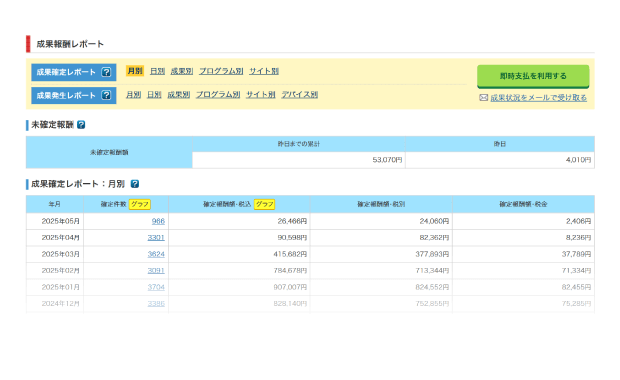Viewport: 620px width, 380px height.
Task: Click the 4,010円 yesterday amount
Action: point(578,160)
